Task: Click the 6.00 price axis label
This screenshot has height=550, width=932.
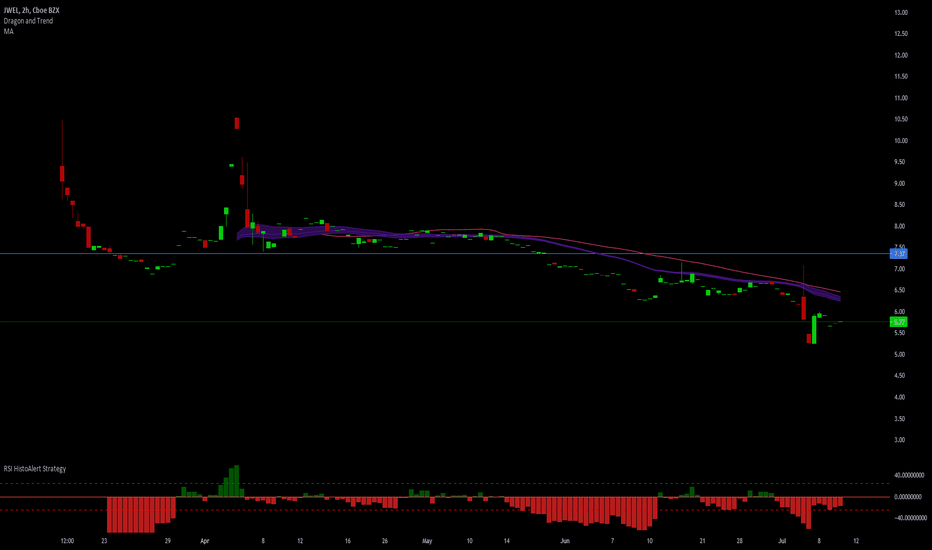Action: point(899,312)
